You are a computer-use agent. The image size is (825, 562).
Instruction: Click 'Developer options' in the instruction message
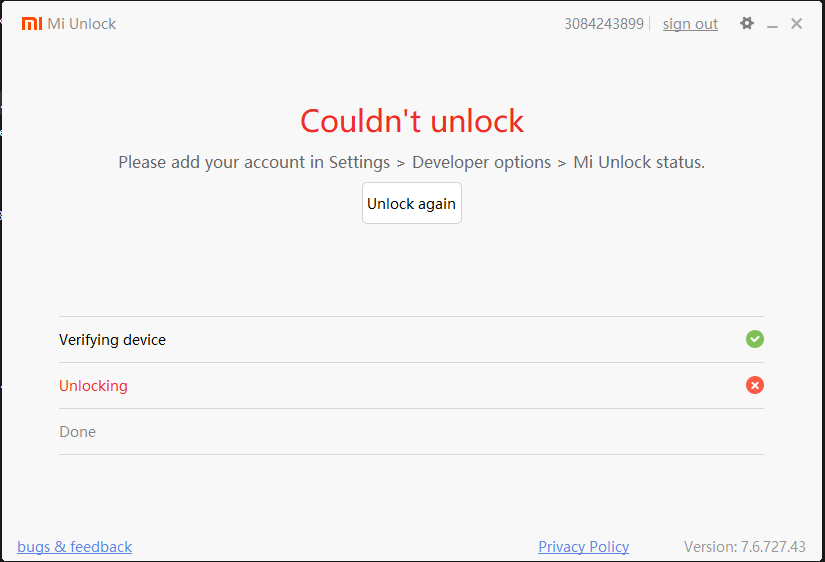(481, 162)
